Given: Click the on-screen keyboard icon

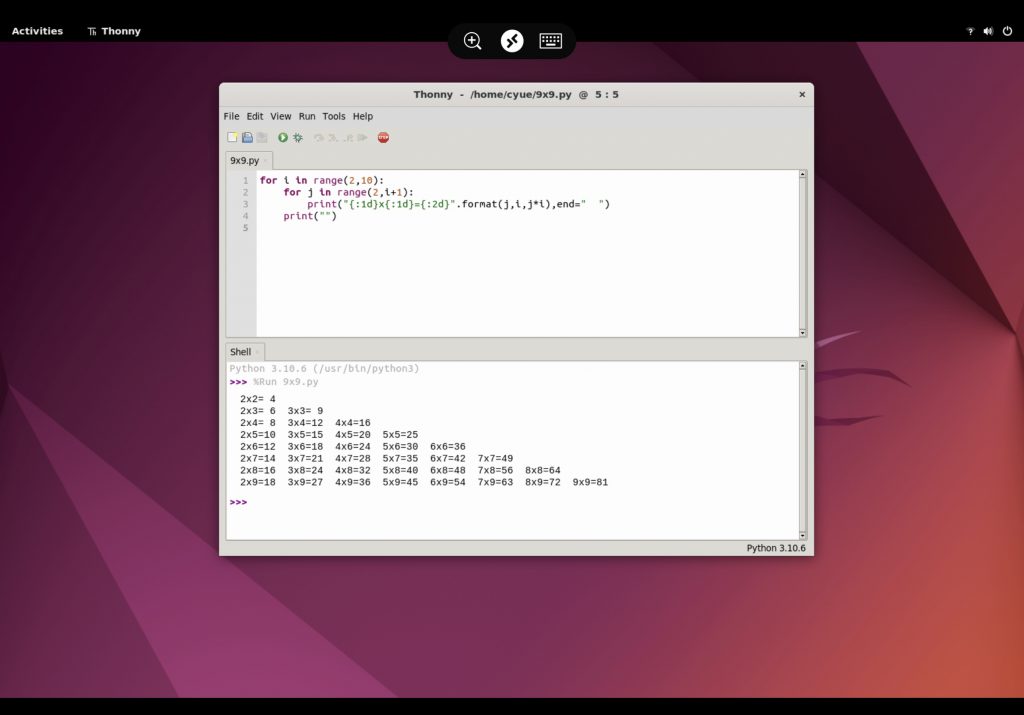Looking at the screenshot, I should (x=550, y=41).
